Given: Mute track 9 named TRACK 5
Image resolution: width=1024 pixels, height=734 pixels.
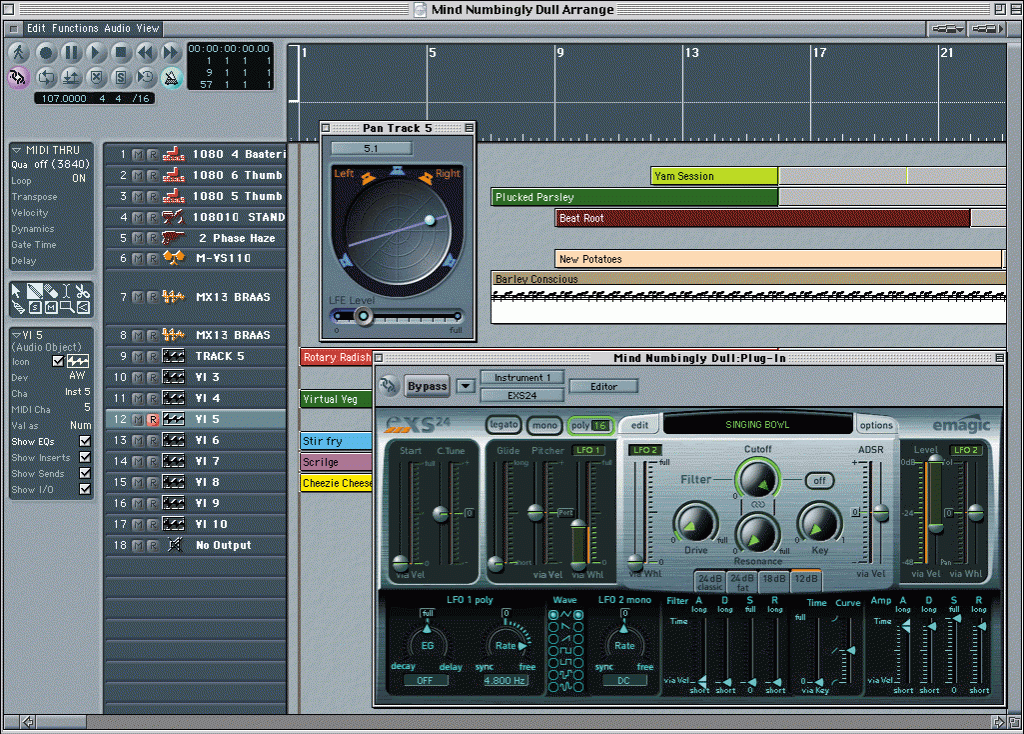Looking at the screenshot, I should 138,357.
